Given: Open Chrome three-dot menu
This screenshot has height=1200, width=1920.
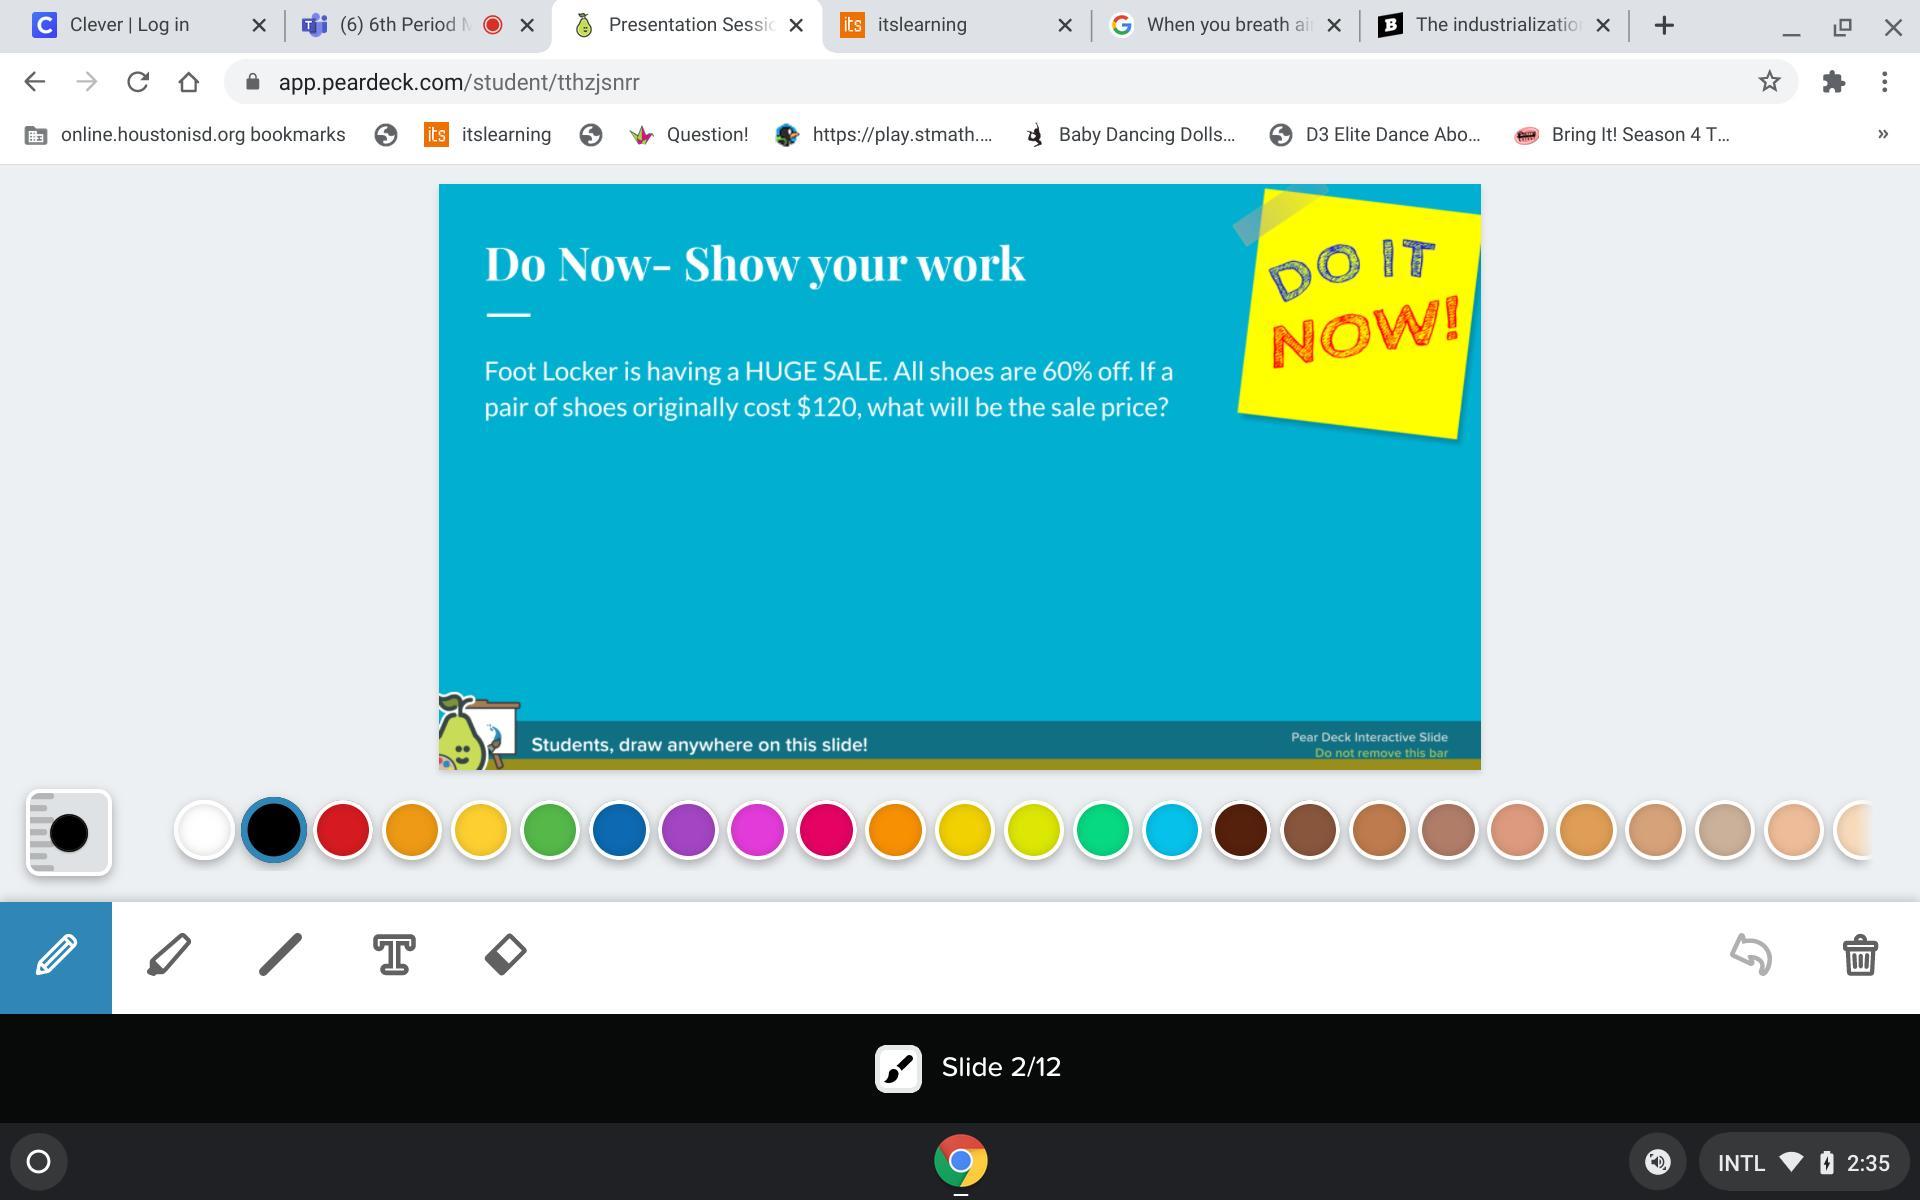Looking at the screenshot, I should coord(1885,82).
